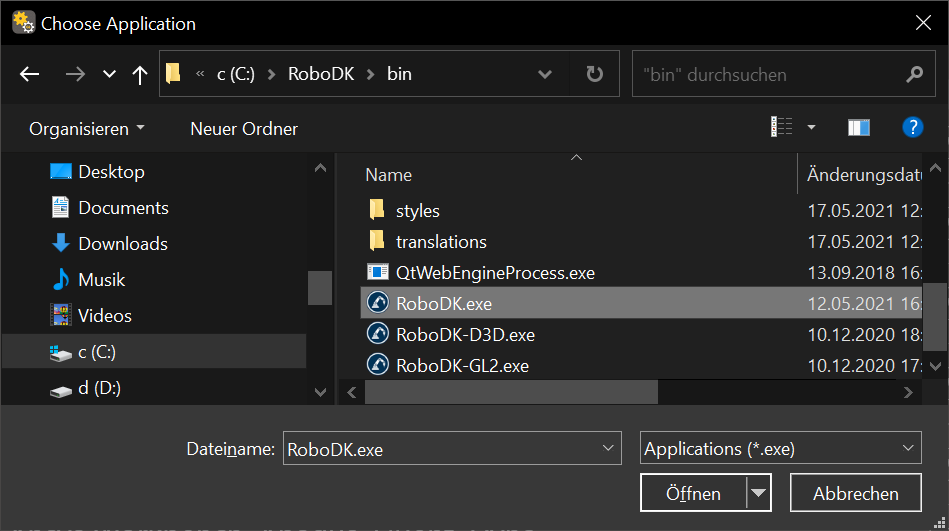Refresh the bin folder view
Viewport: 949px width, 531px height.
coord(594,74)
